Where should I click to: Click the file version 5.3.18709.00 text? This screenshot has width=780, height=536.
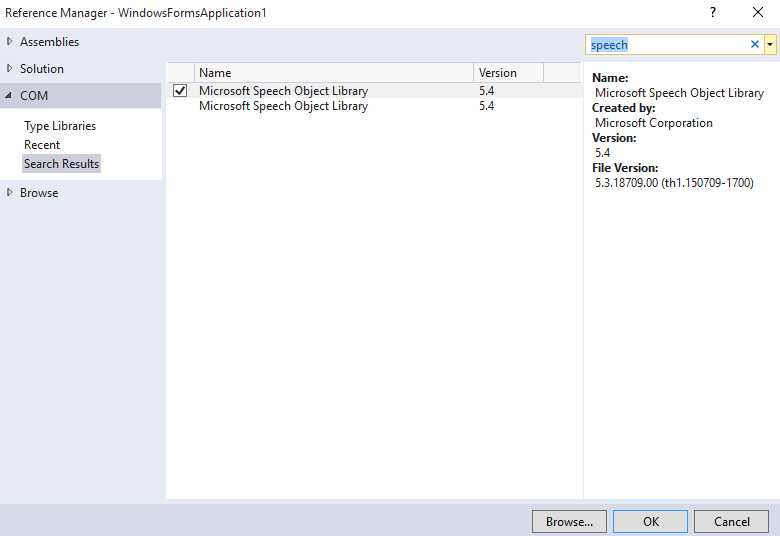click(674, 183)
